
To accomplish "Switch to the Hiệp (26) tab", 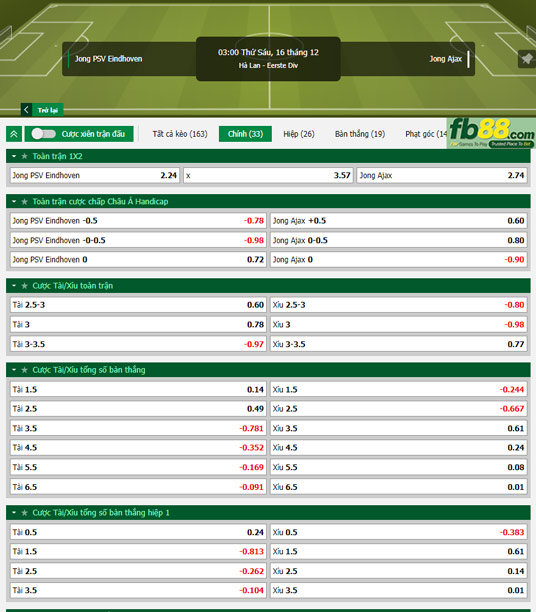I will pyautogui.click(x=299, y=134).
